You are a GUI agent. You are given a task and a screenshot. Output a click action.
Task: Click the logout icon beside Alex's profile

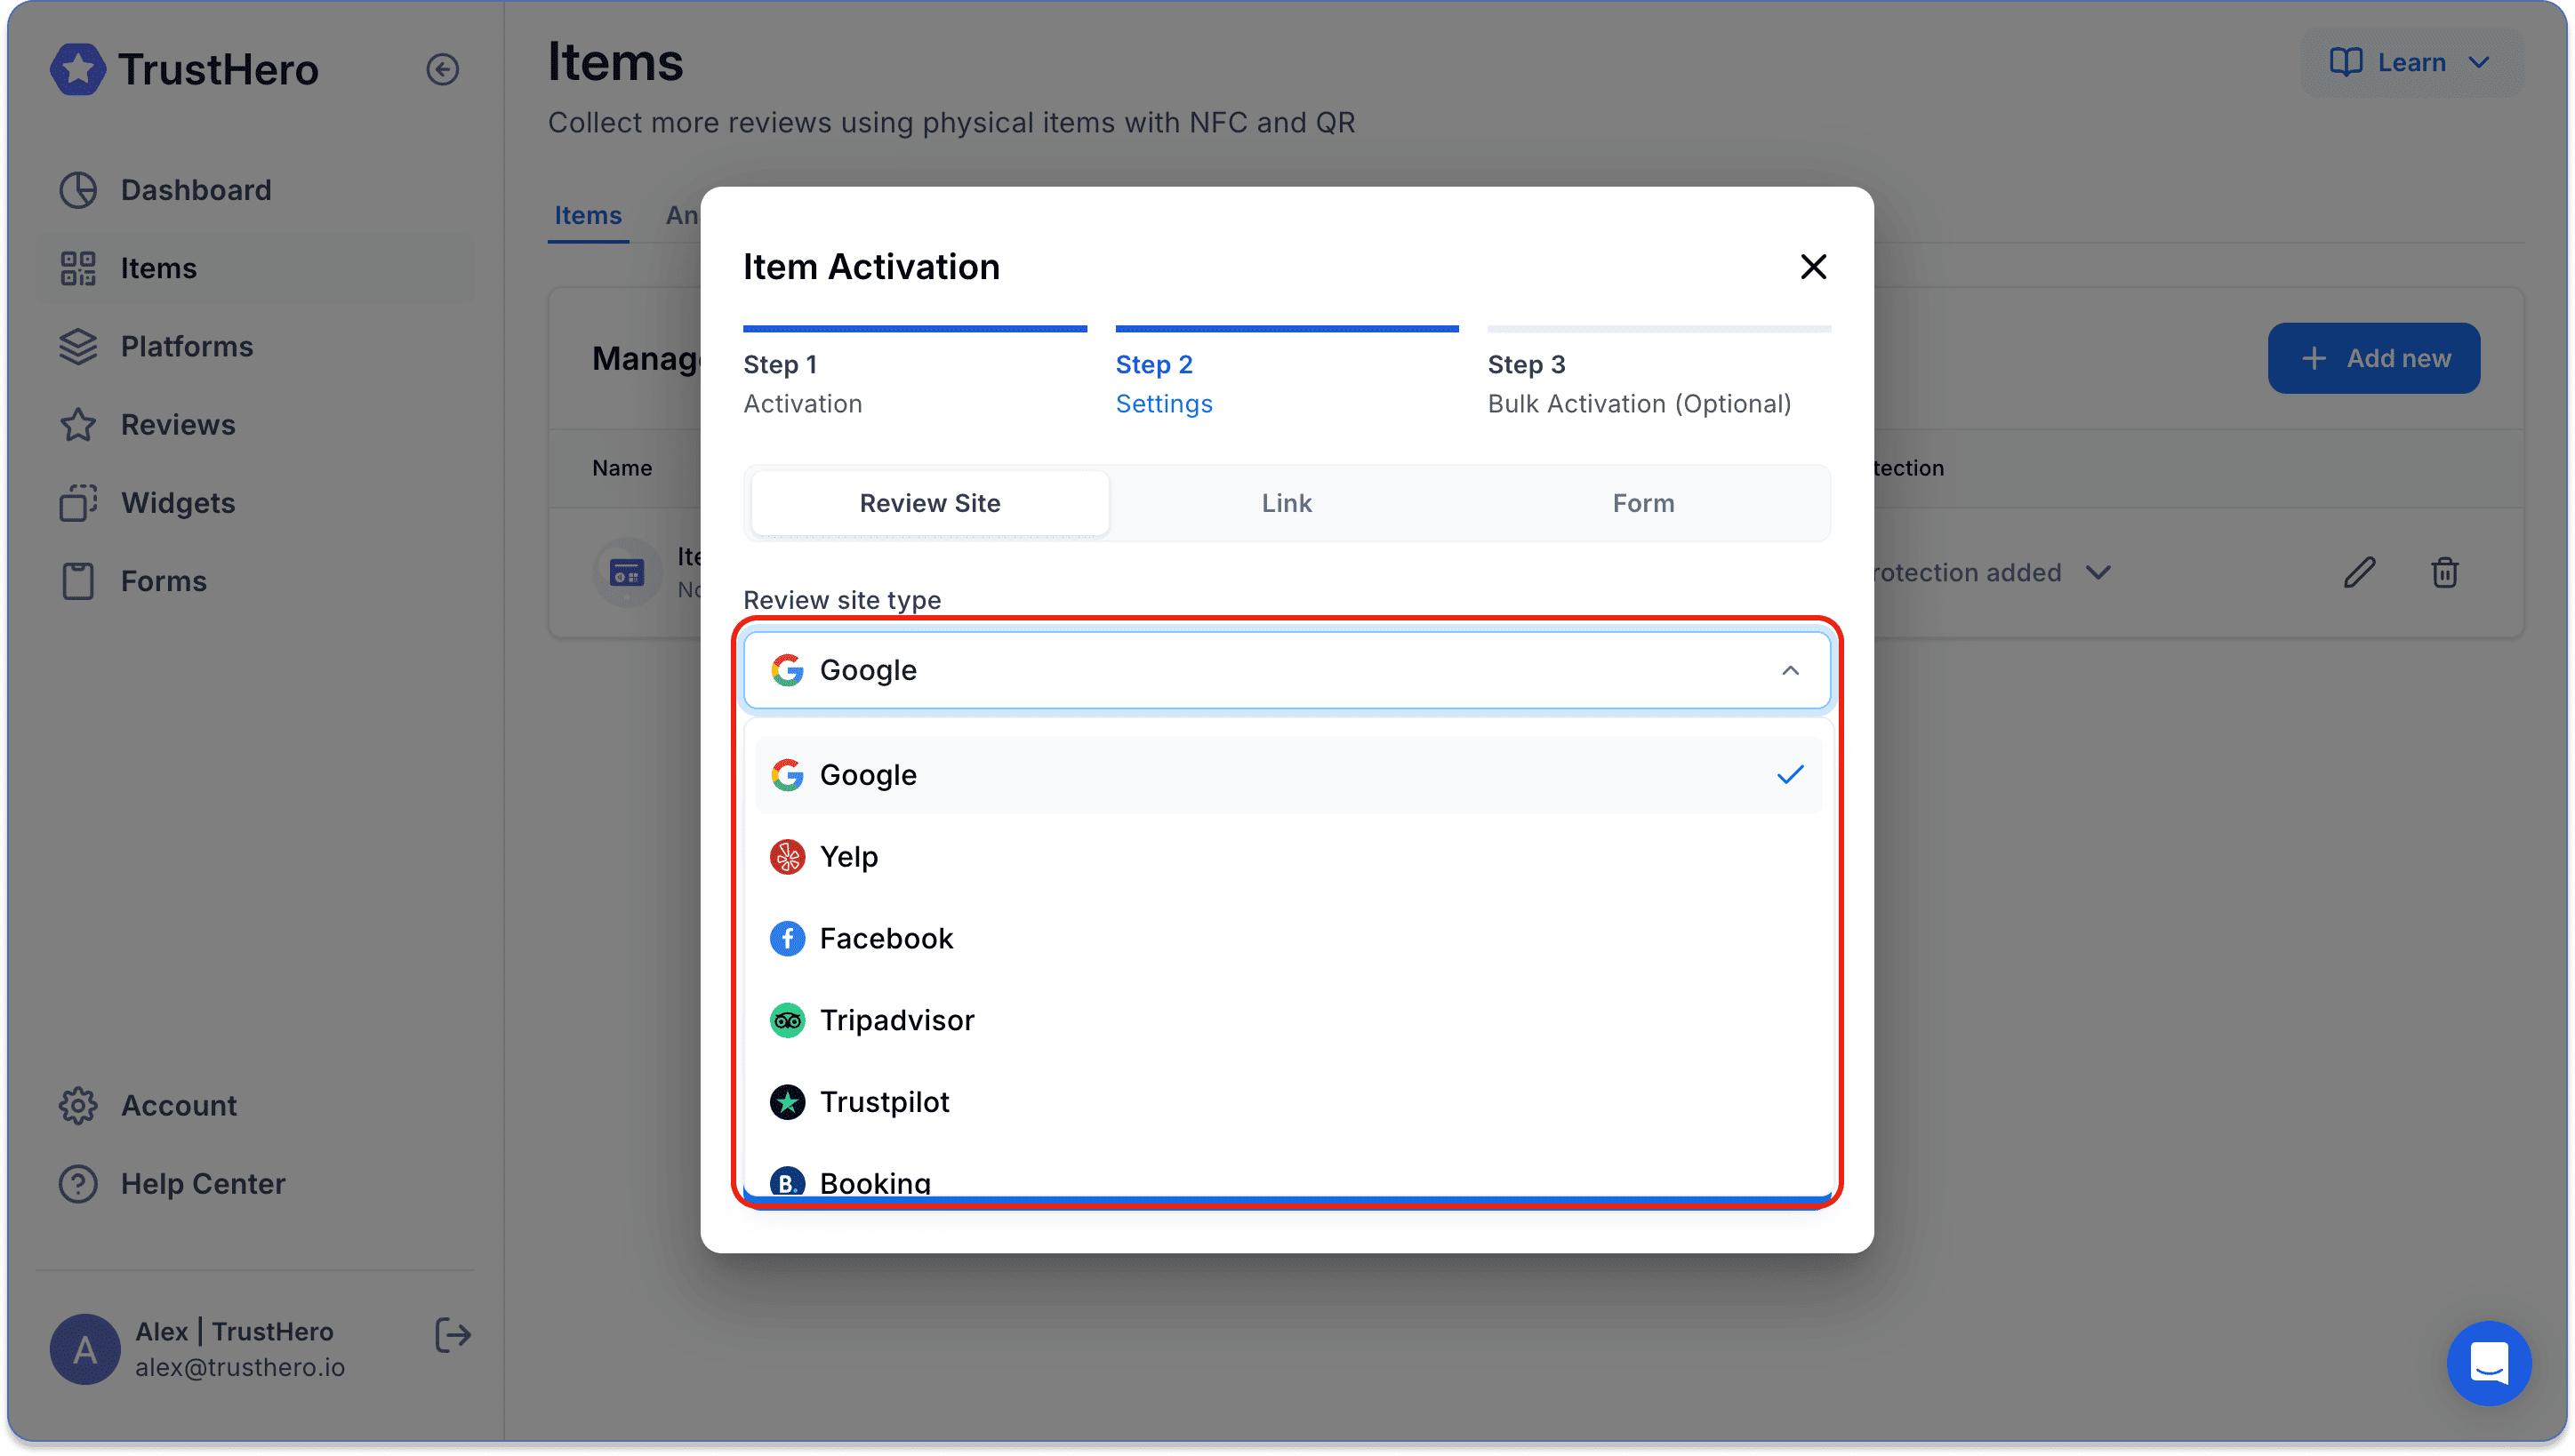(x=452, y=1334)
